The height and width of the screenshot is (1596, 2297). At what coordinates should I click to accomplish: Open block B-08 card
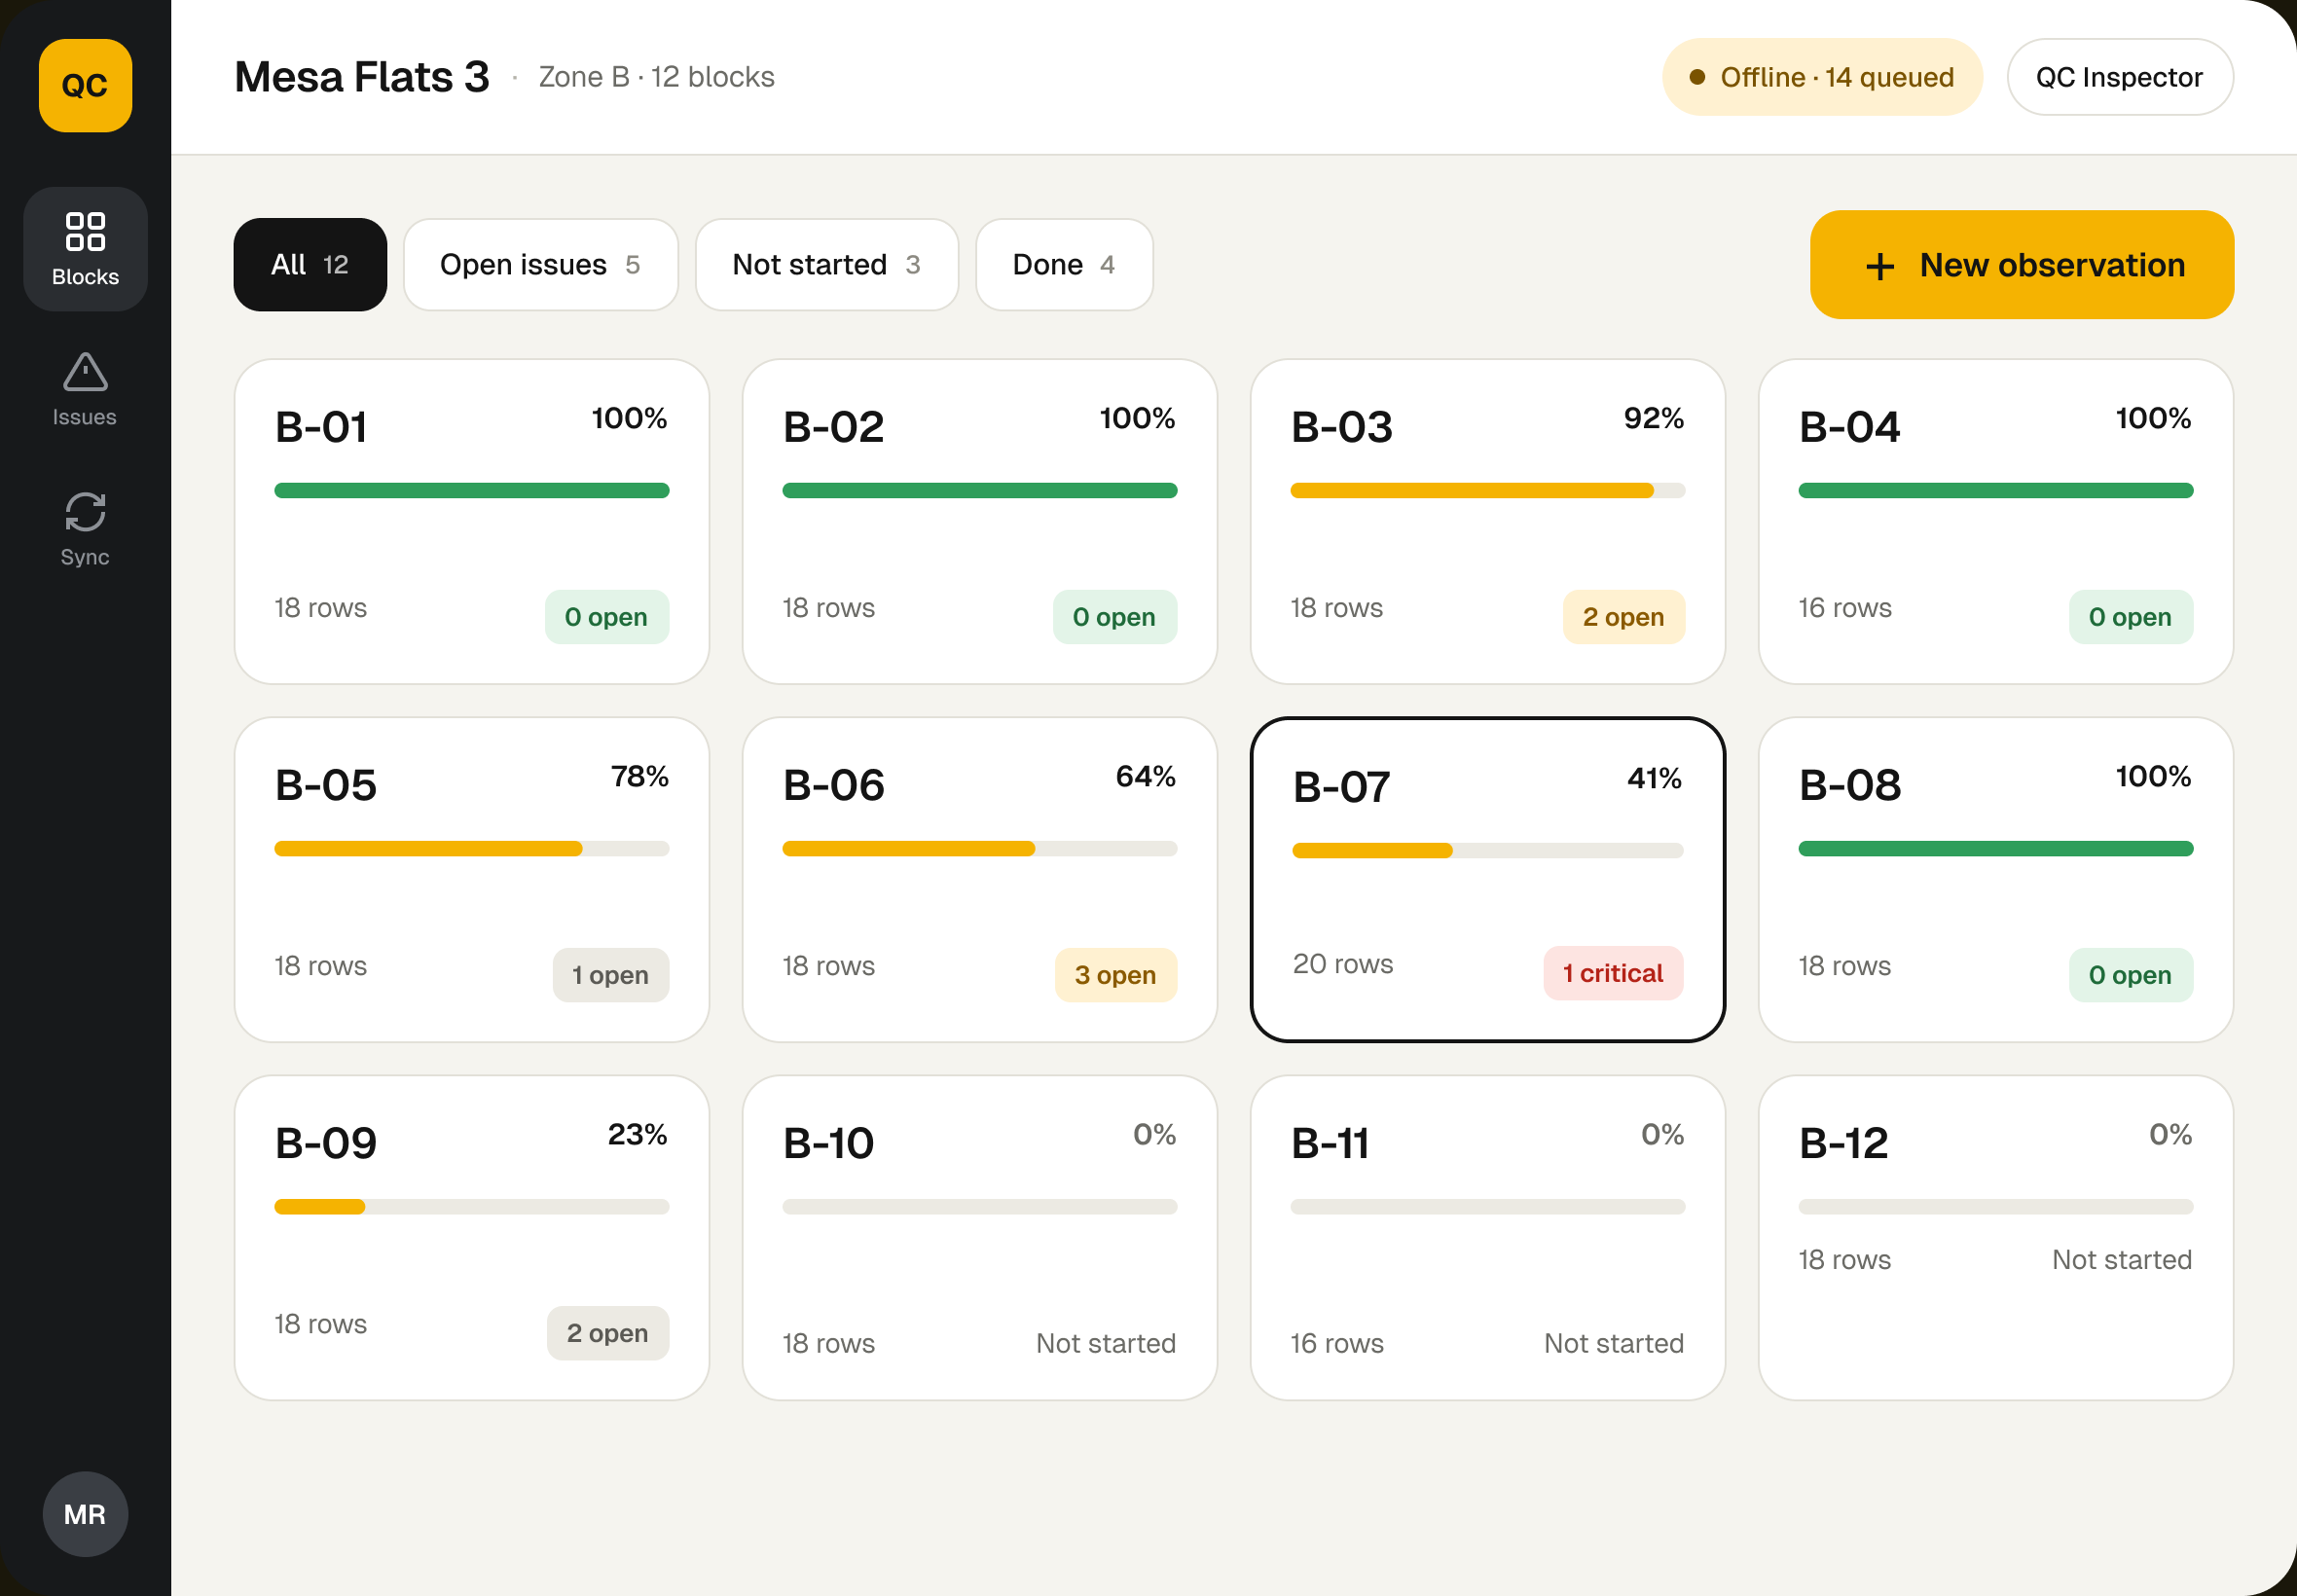tap(1996, 880)
